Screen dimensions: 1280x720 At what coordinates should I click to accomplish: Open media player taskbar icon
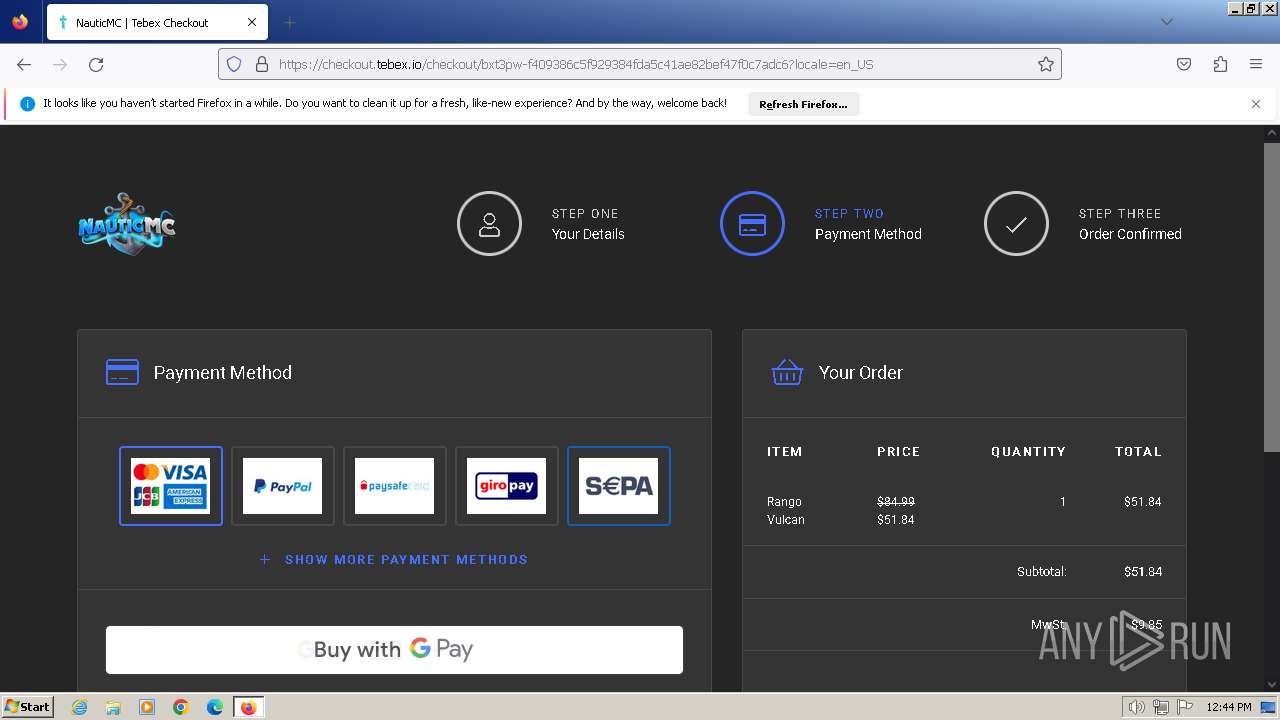tap(147, 707)
